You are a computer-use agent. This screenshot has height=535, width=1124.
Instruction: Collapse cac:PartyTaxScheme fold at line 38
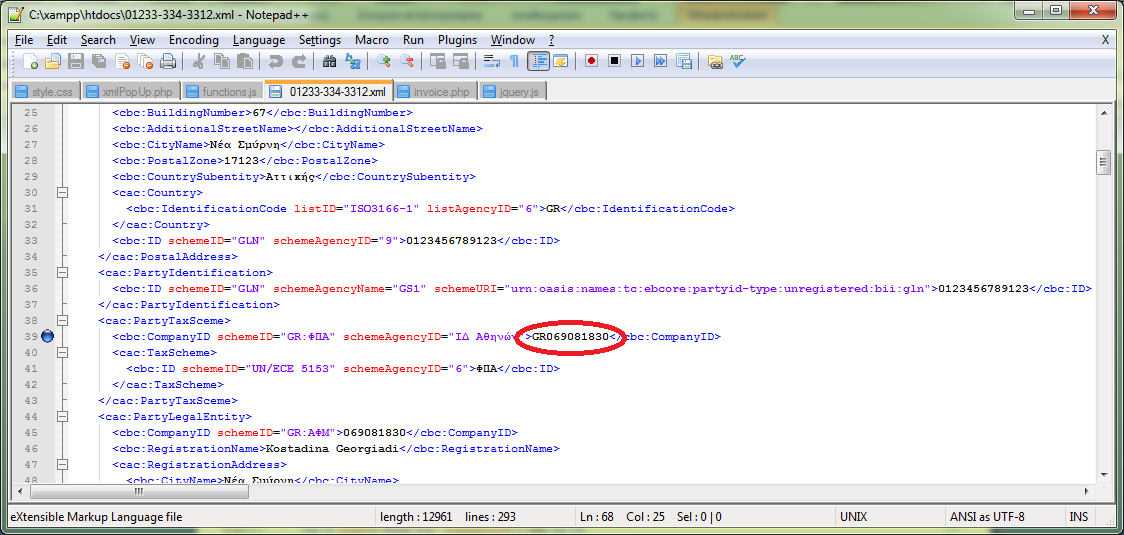tap(62, 321)
